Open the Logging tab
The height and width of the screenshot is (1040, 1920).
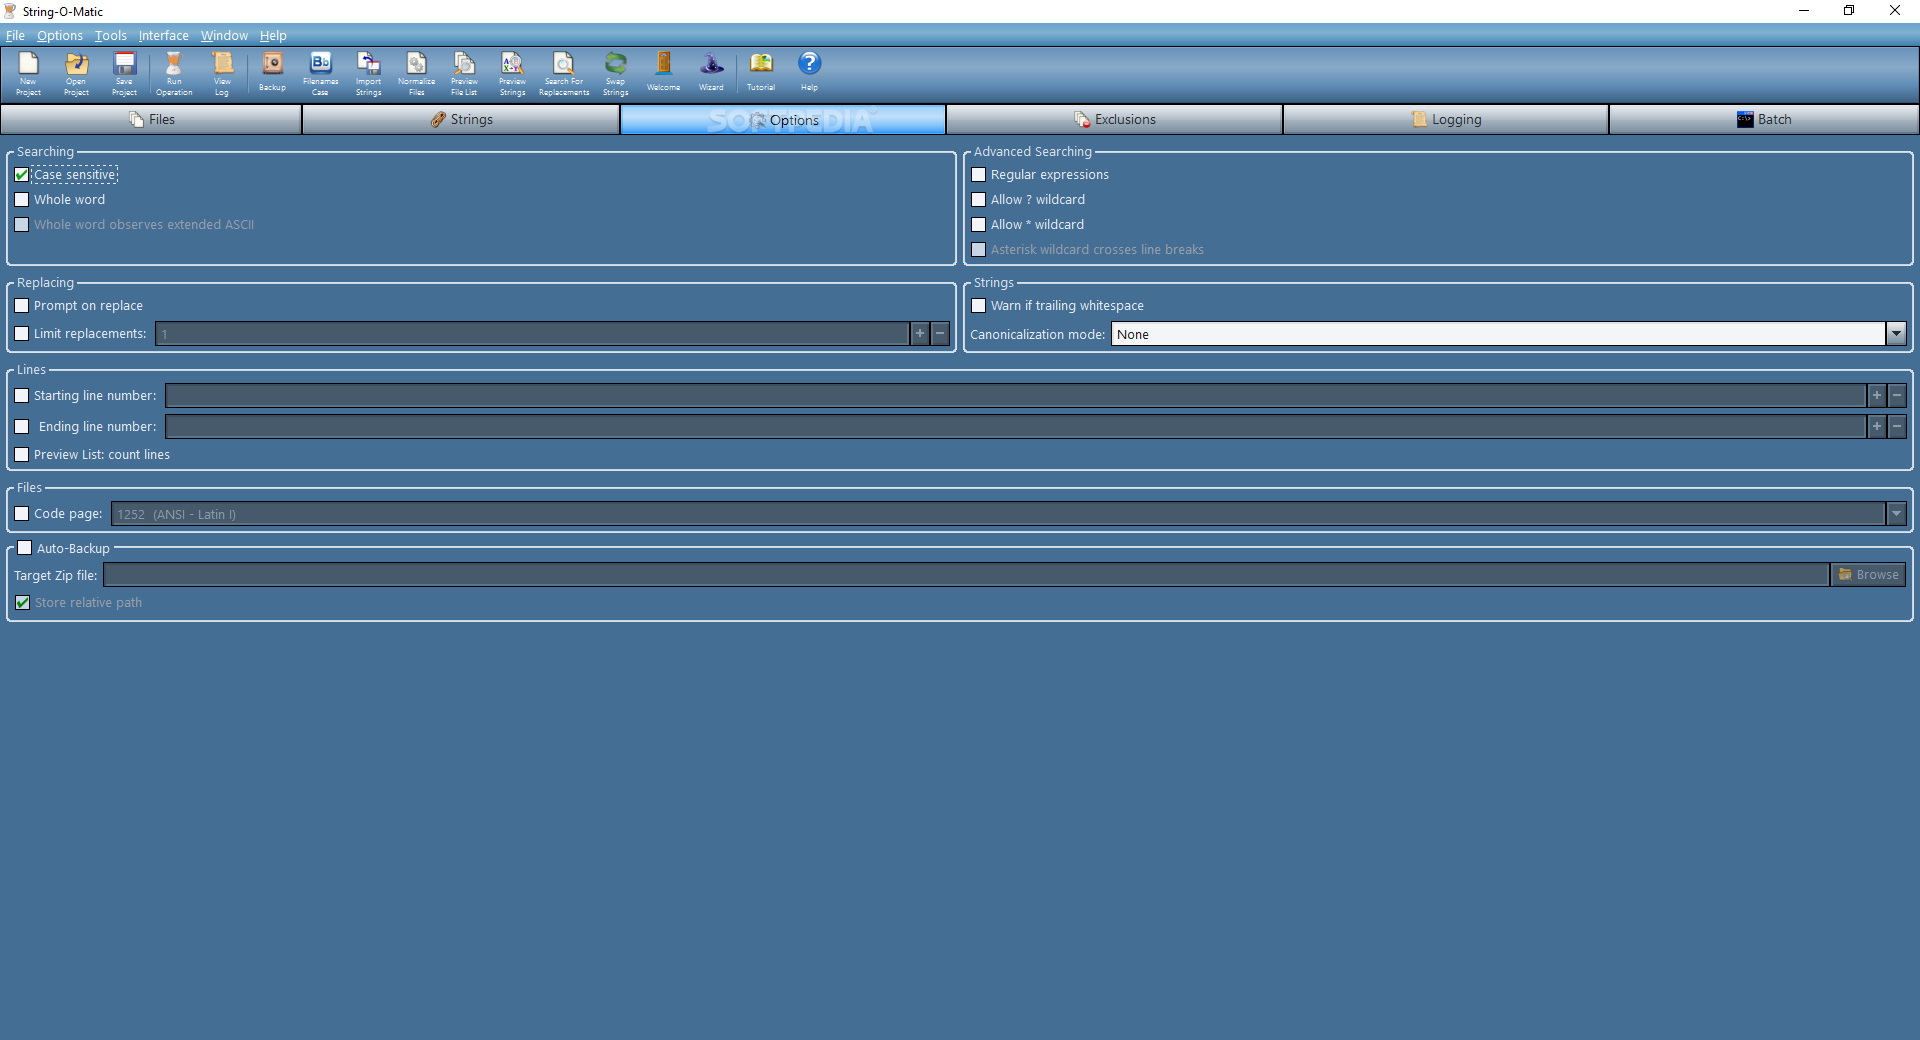1446,120
